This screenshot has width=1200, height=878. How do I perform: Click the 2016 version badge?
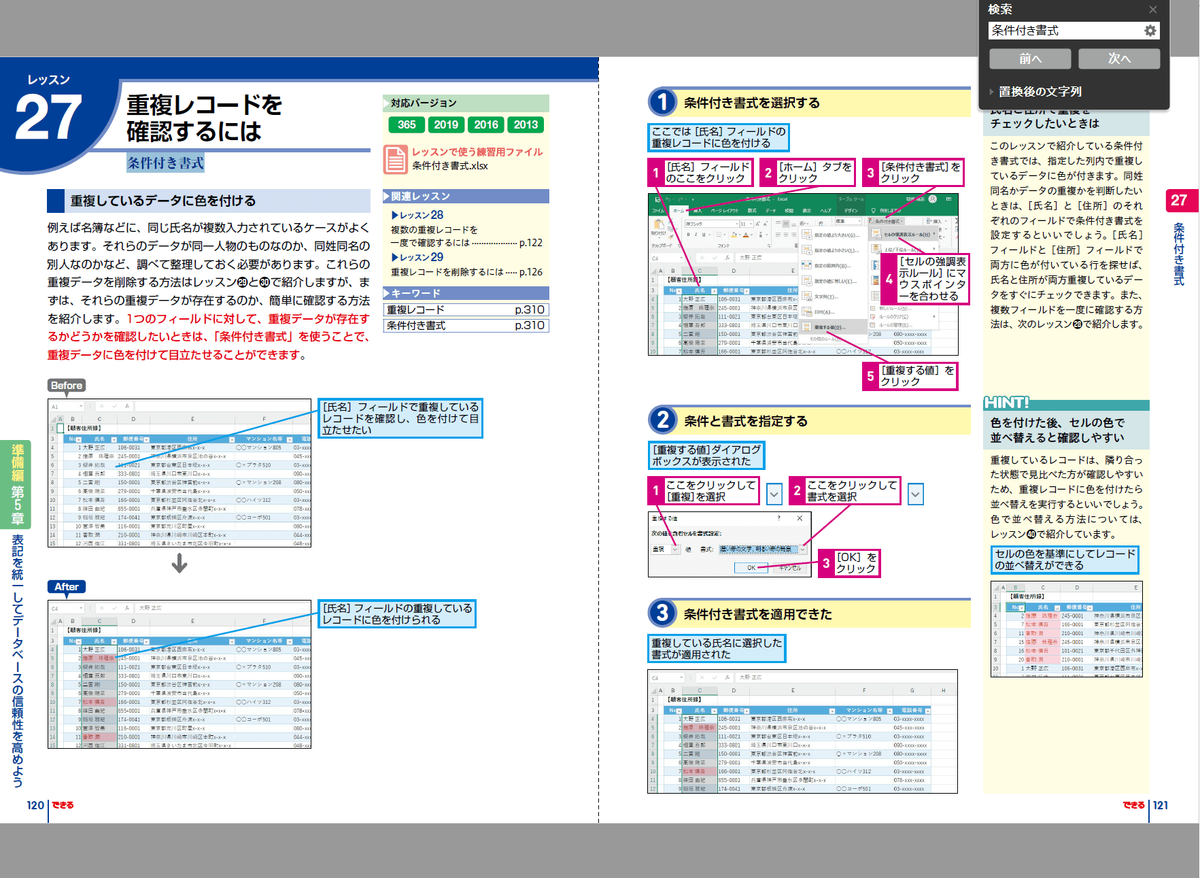click(486, 125)
